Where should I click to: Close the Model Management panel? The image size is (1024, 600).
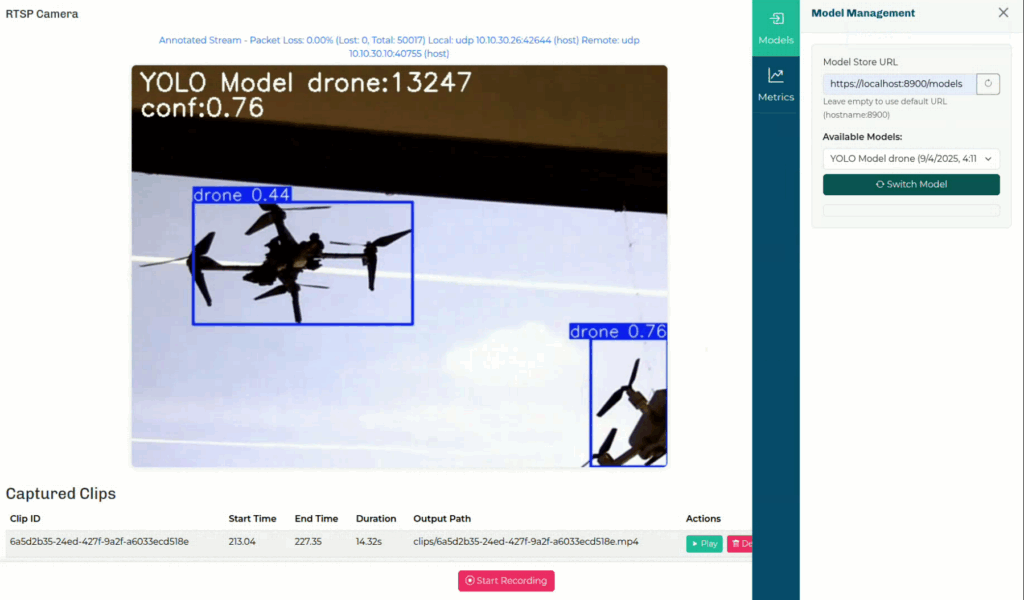pos(1003,13)
